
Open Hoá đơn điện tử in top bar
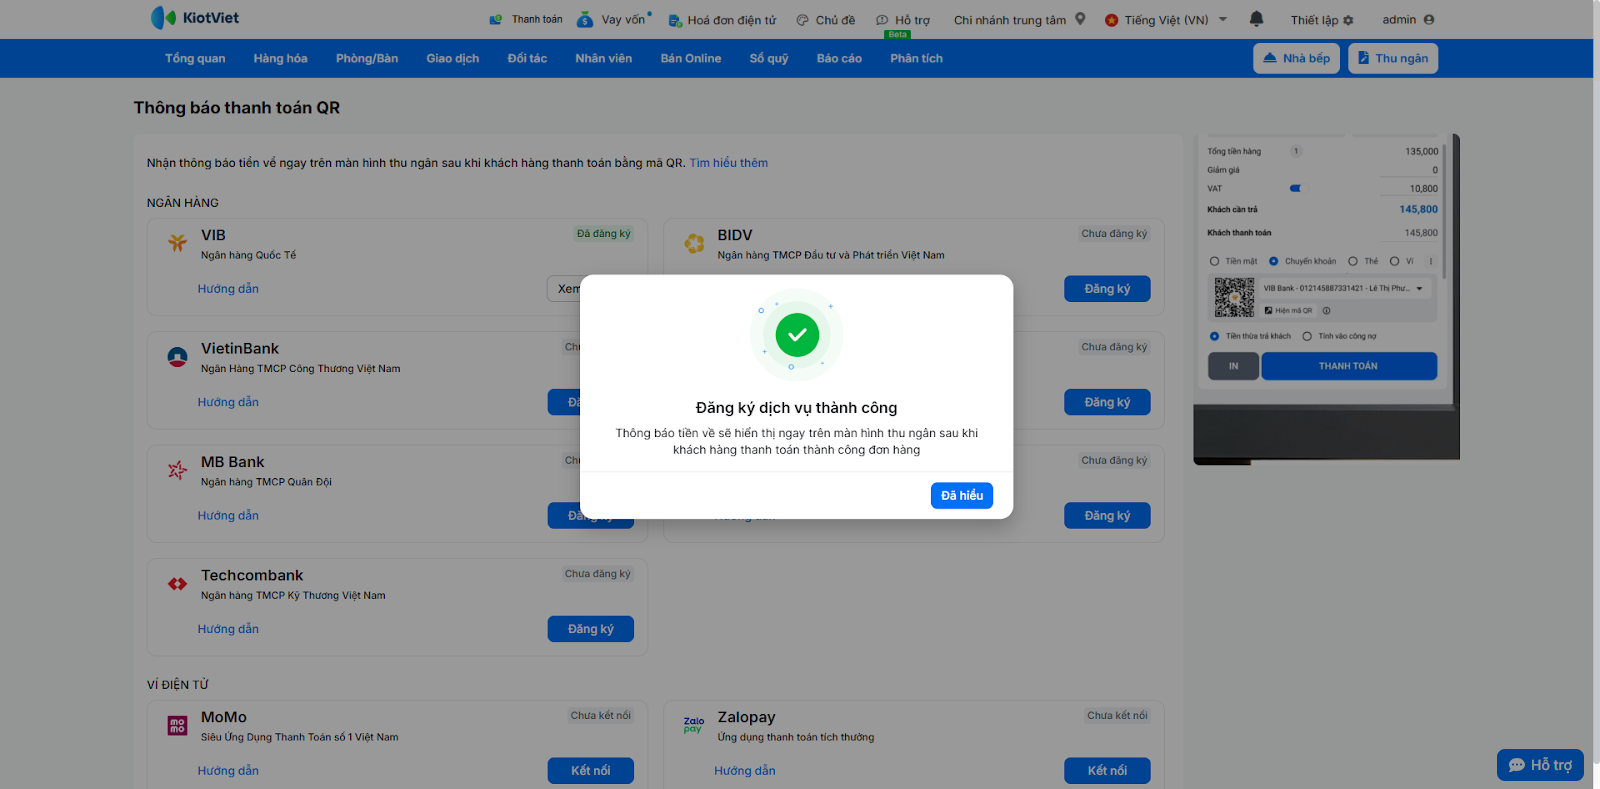(722, 20)
